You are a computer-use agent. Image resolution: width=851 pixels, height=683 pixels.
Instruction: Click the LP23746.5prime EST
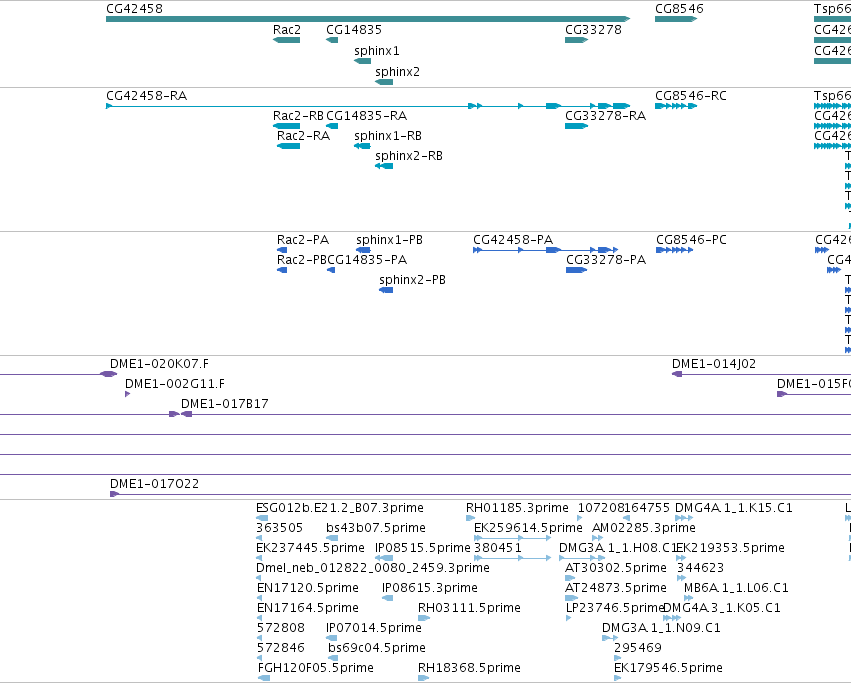(568, 618)
